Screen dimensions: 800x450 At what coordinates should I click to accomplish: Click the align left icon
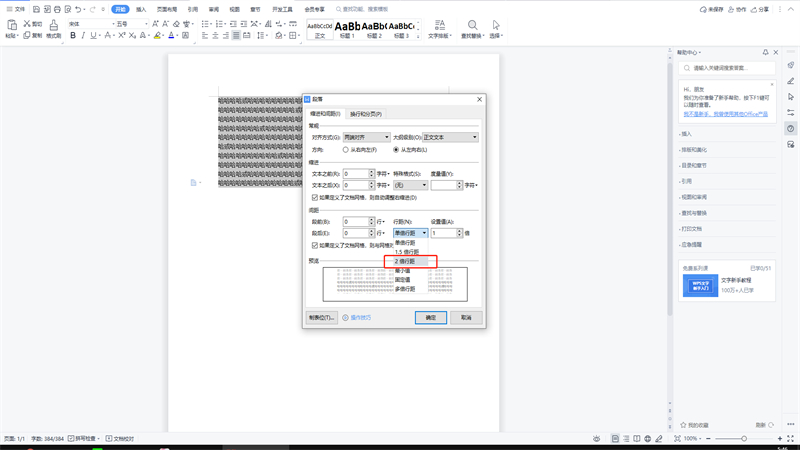[205, 36]
